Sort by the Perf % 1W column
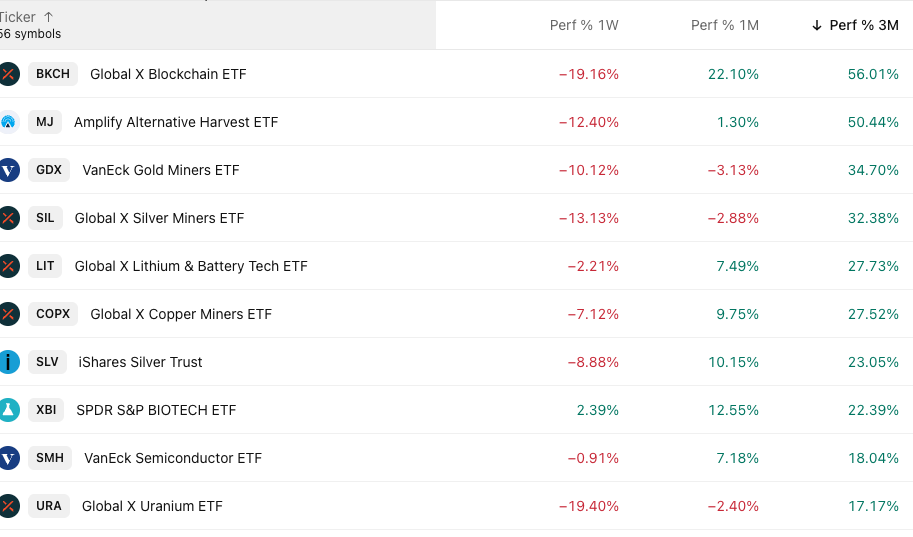The width and height of the screenshot is (913, 537). tap(584, 25)
